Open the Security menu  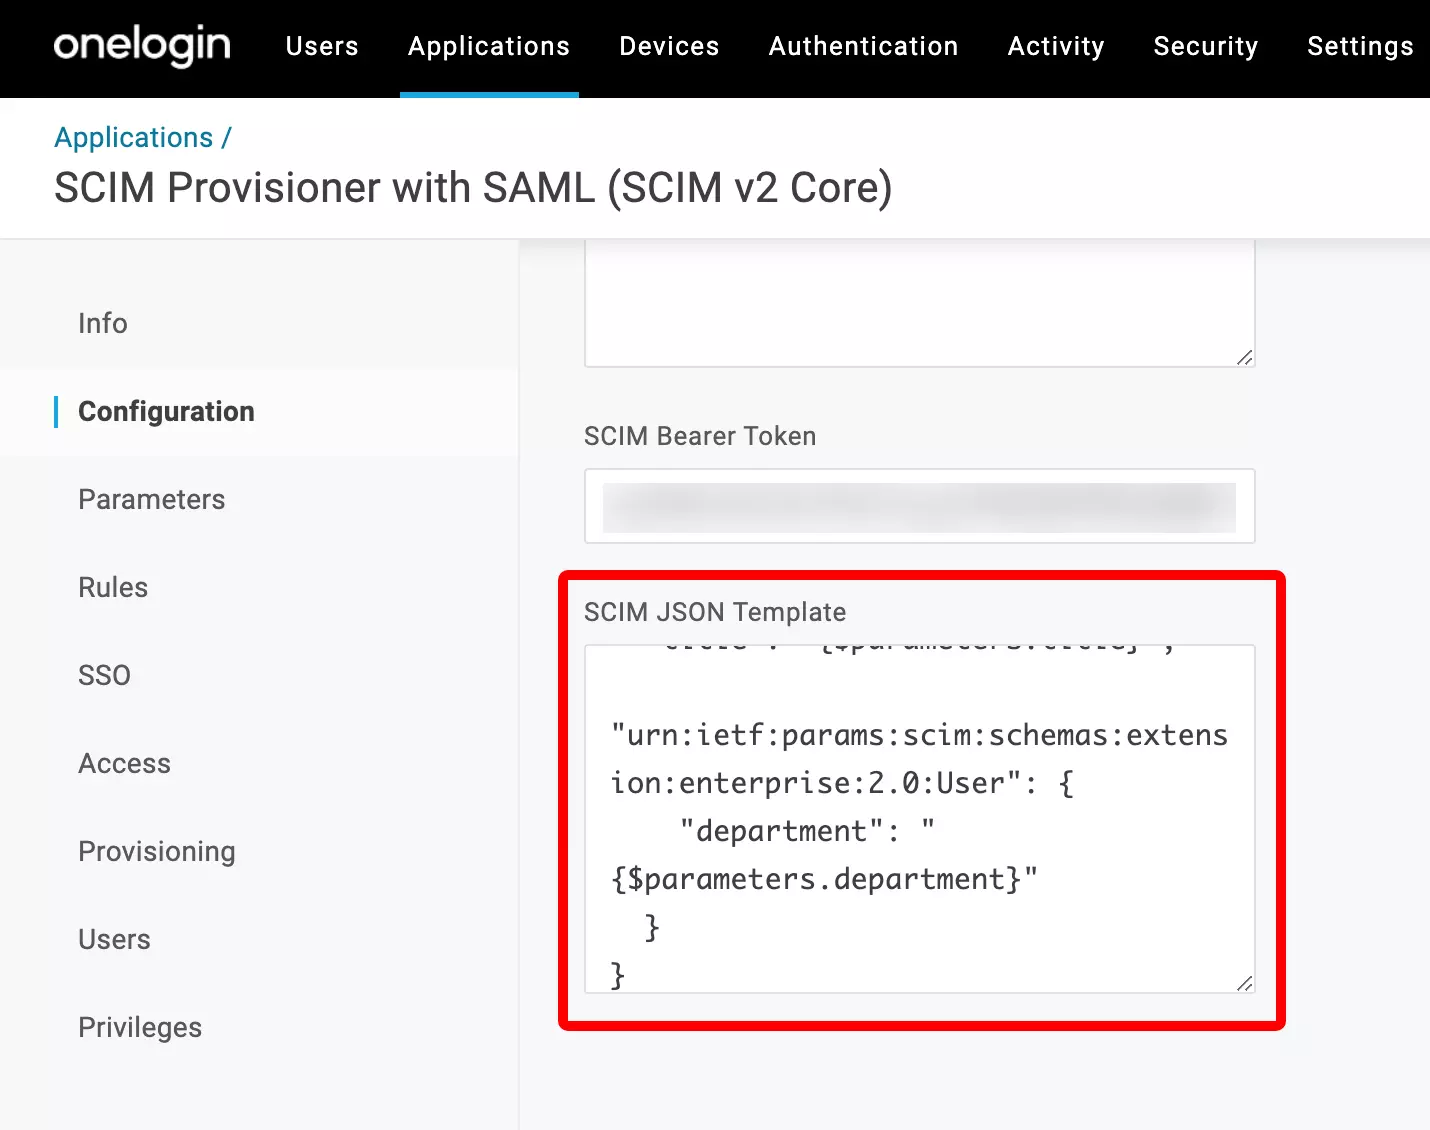coord(1206,46)
